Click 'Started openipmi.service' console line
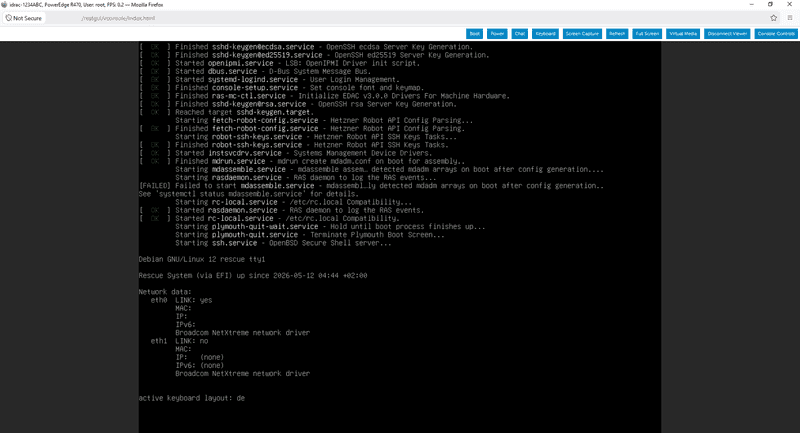 pyautogui.click(x=279, y=63)
